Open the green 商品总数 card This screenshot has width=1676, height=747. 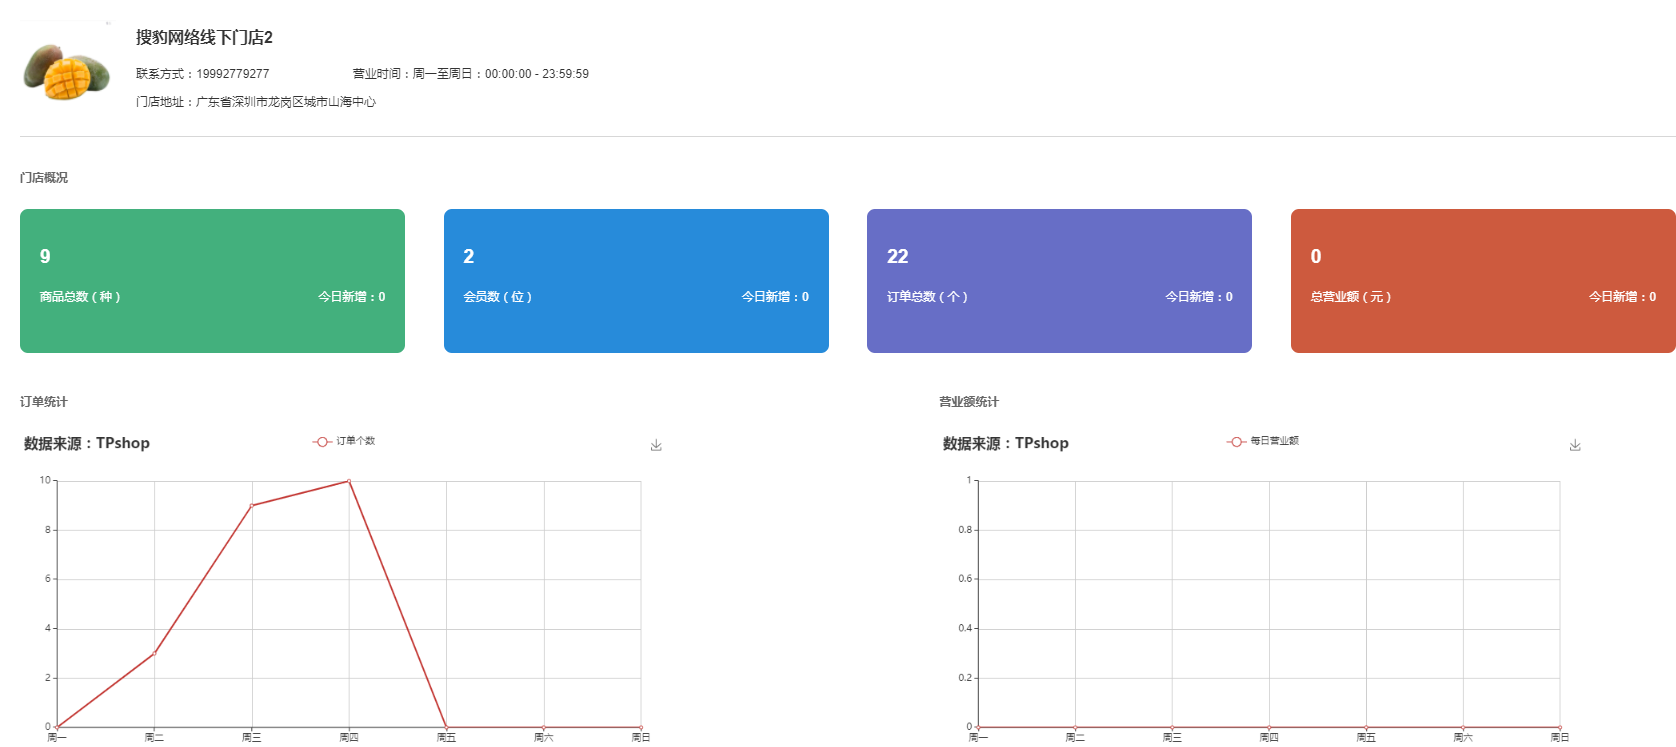[212, 281]
